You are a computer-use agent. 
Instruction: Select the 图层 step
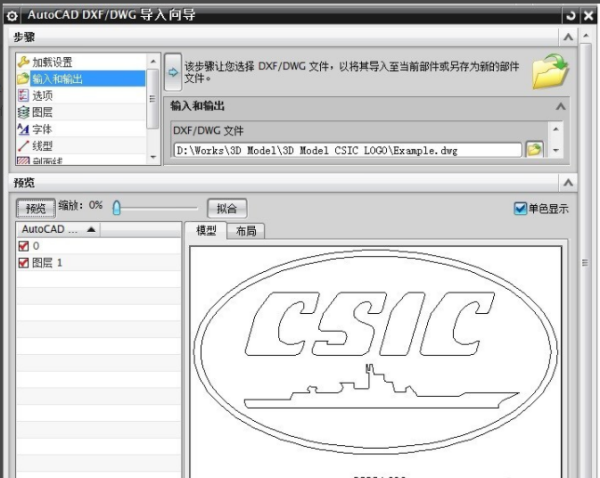[x=81, y=113]
